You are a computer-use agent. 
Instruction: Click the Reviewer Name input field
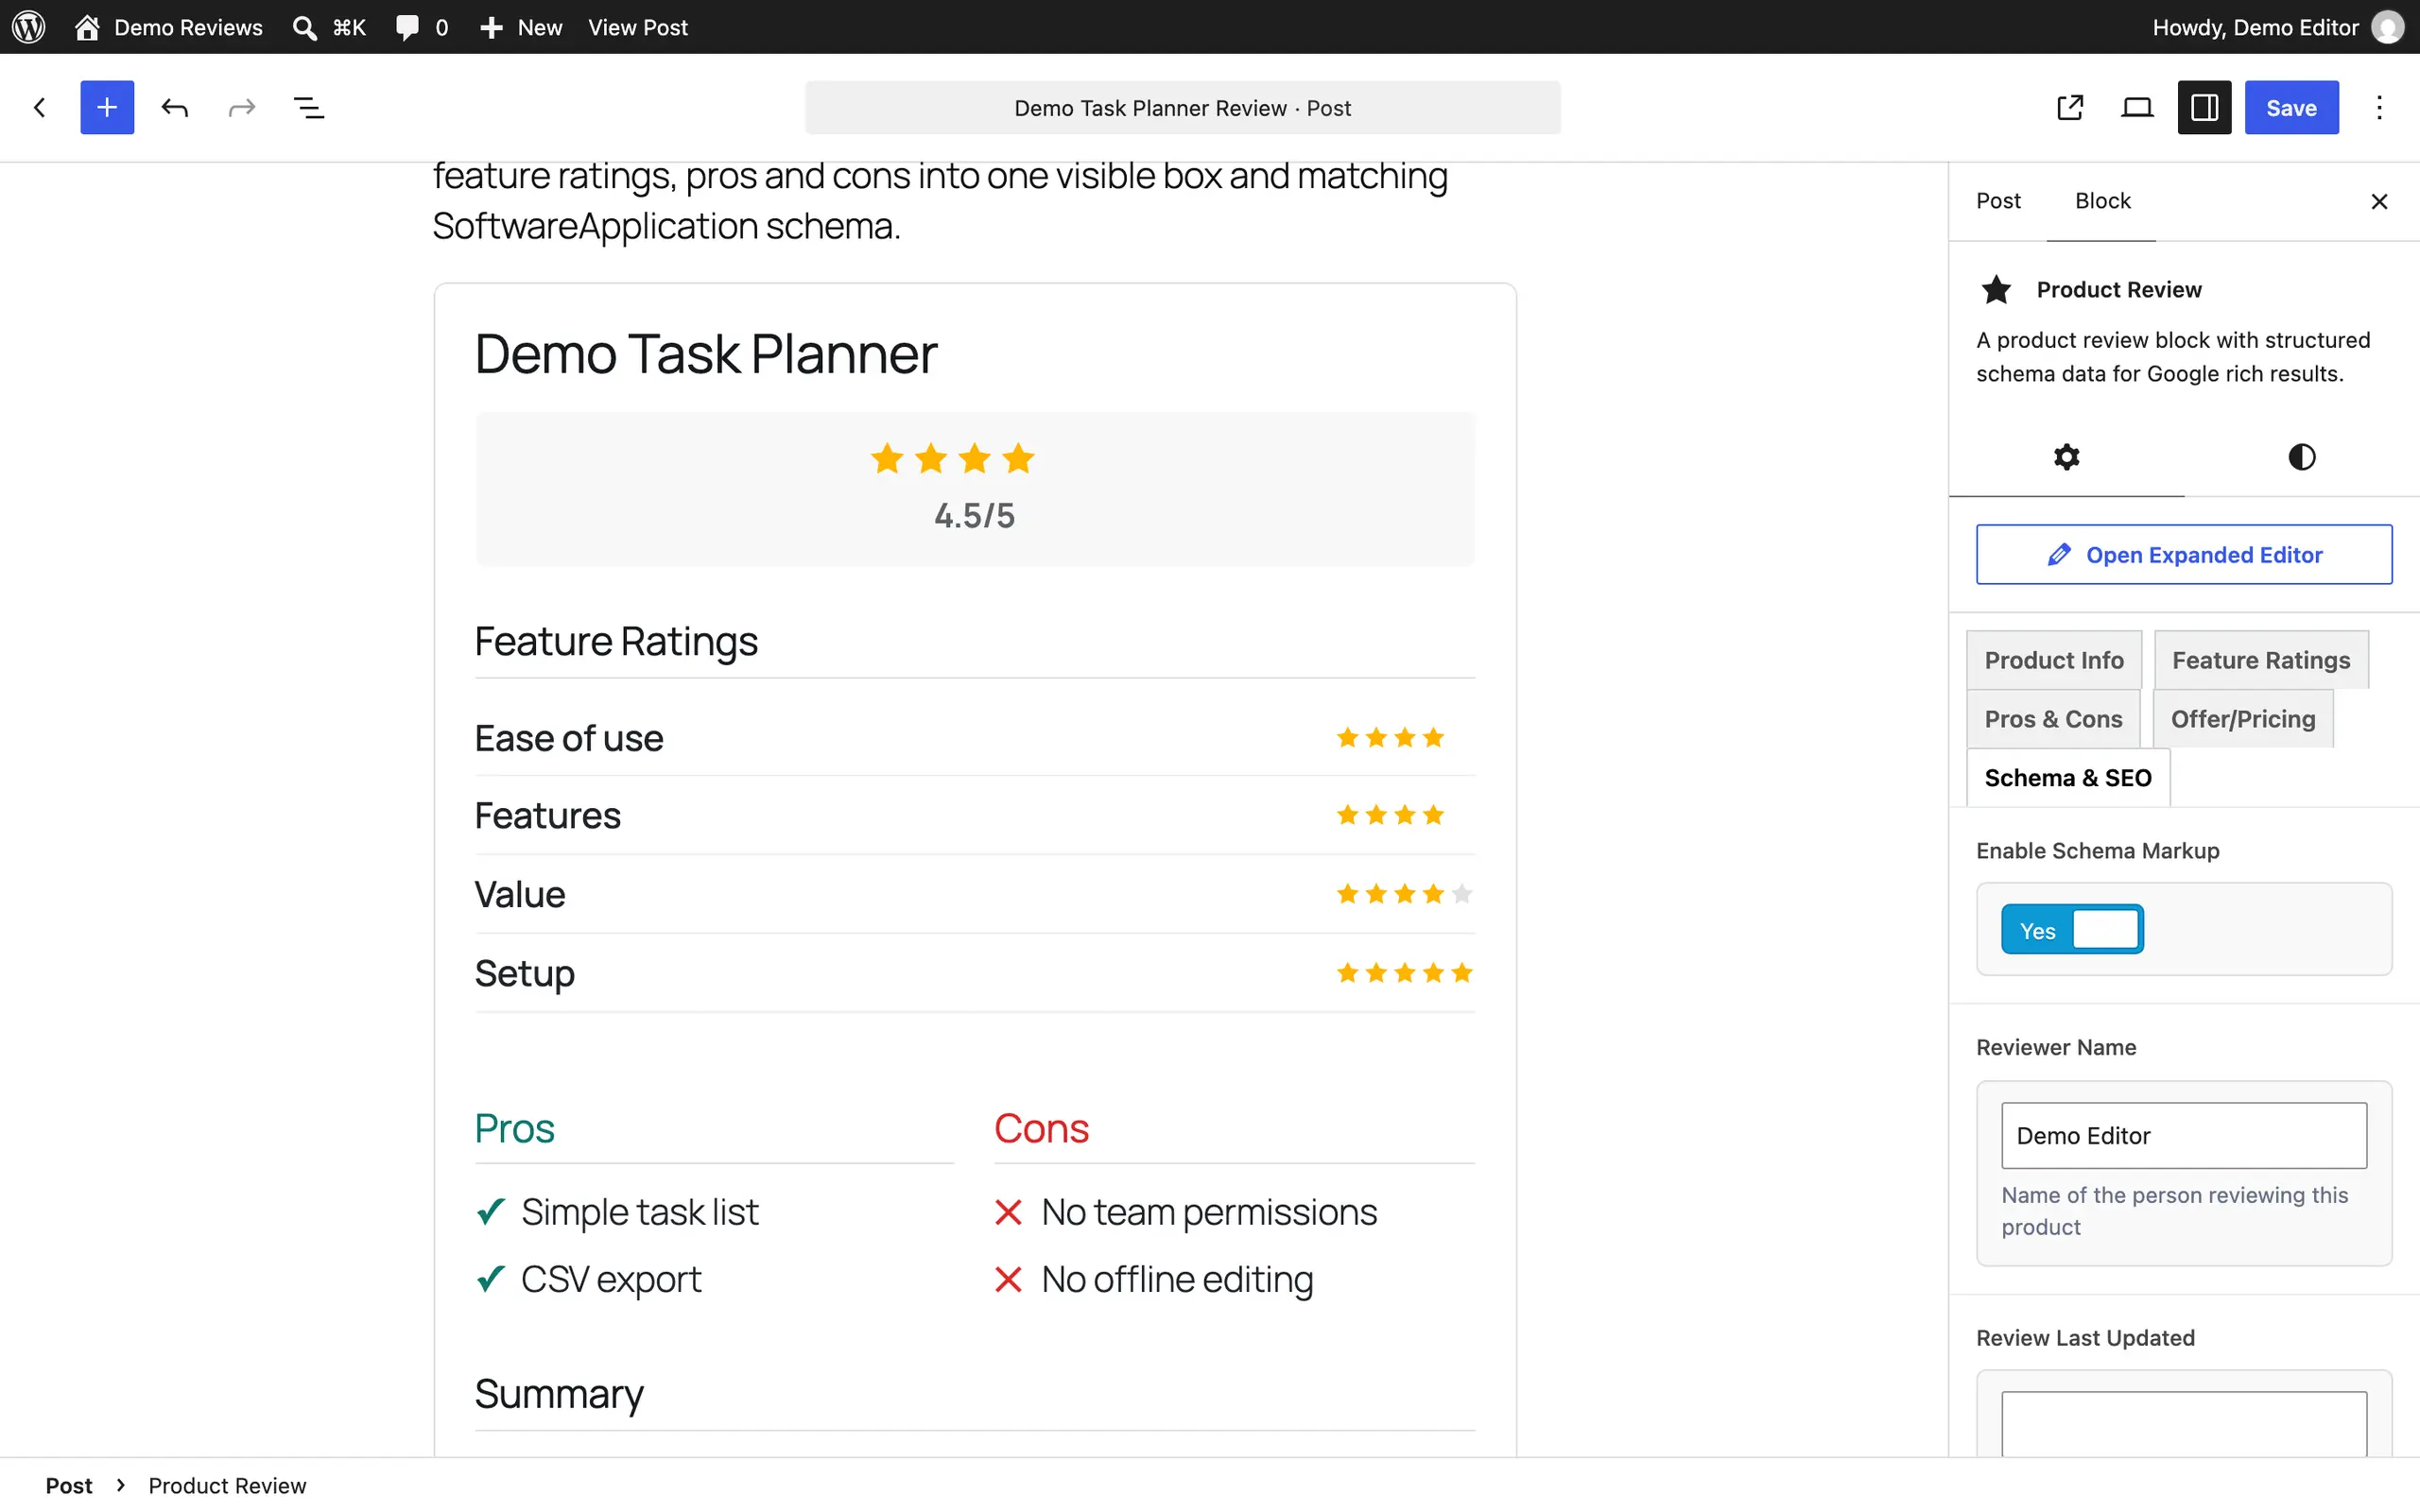[x=2184, y=1135]
